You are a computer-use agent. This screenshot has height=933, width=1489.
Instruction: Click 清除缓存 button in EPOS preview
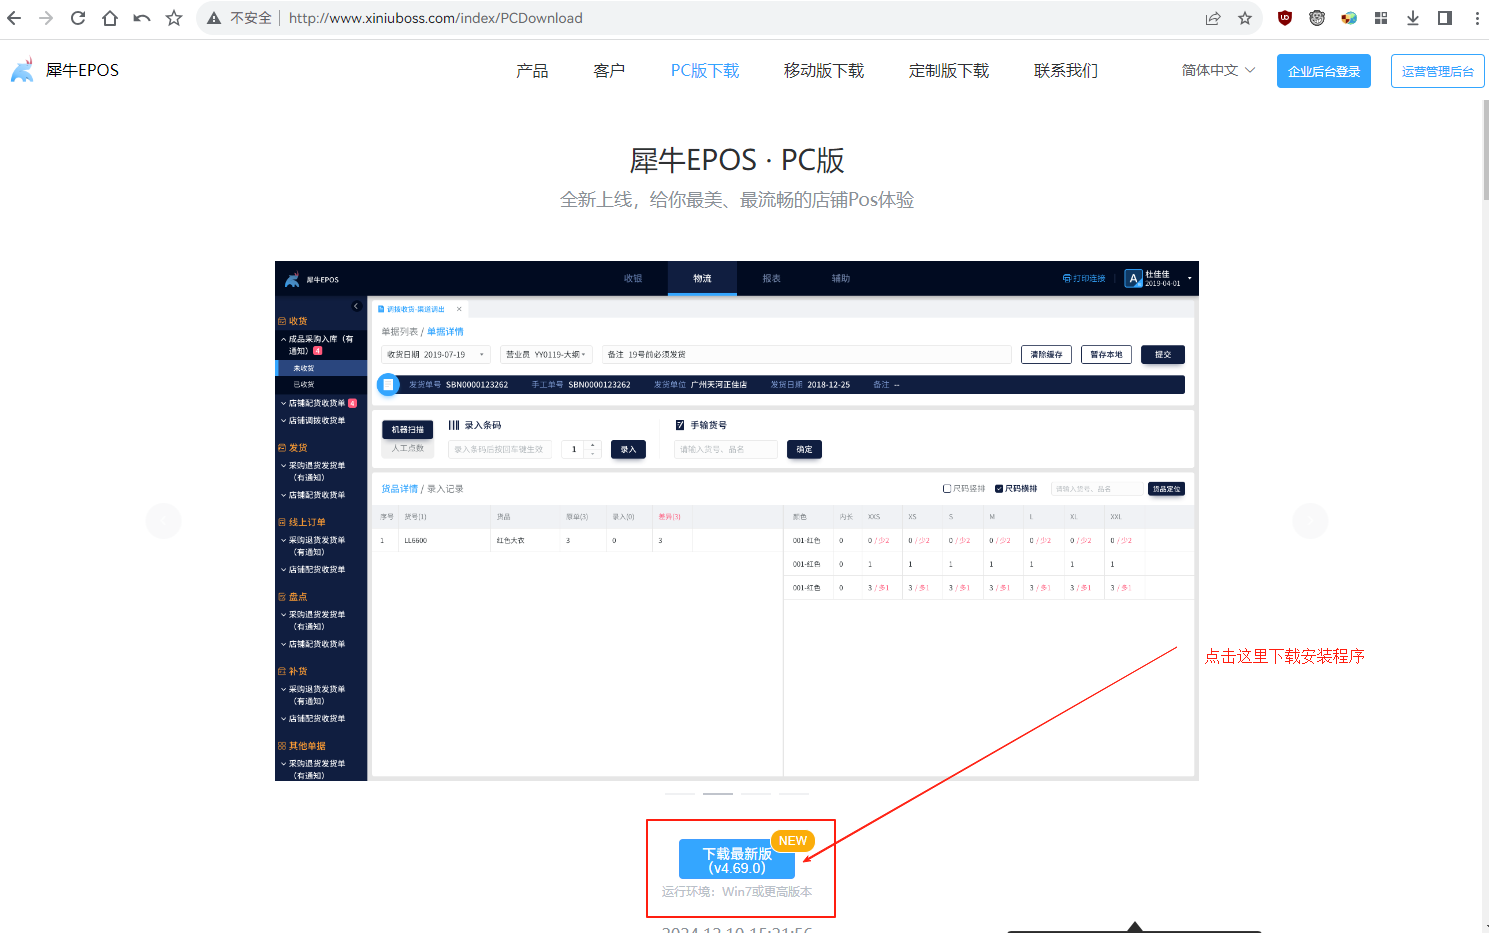pyautogui.click(x=1047, y=354)
